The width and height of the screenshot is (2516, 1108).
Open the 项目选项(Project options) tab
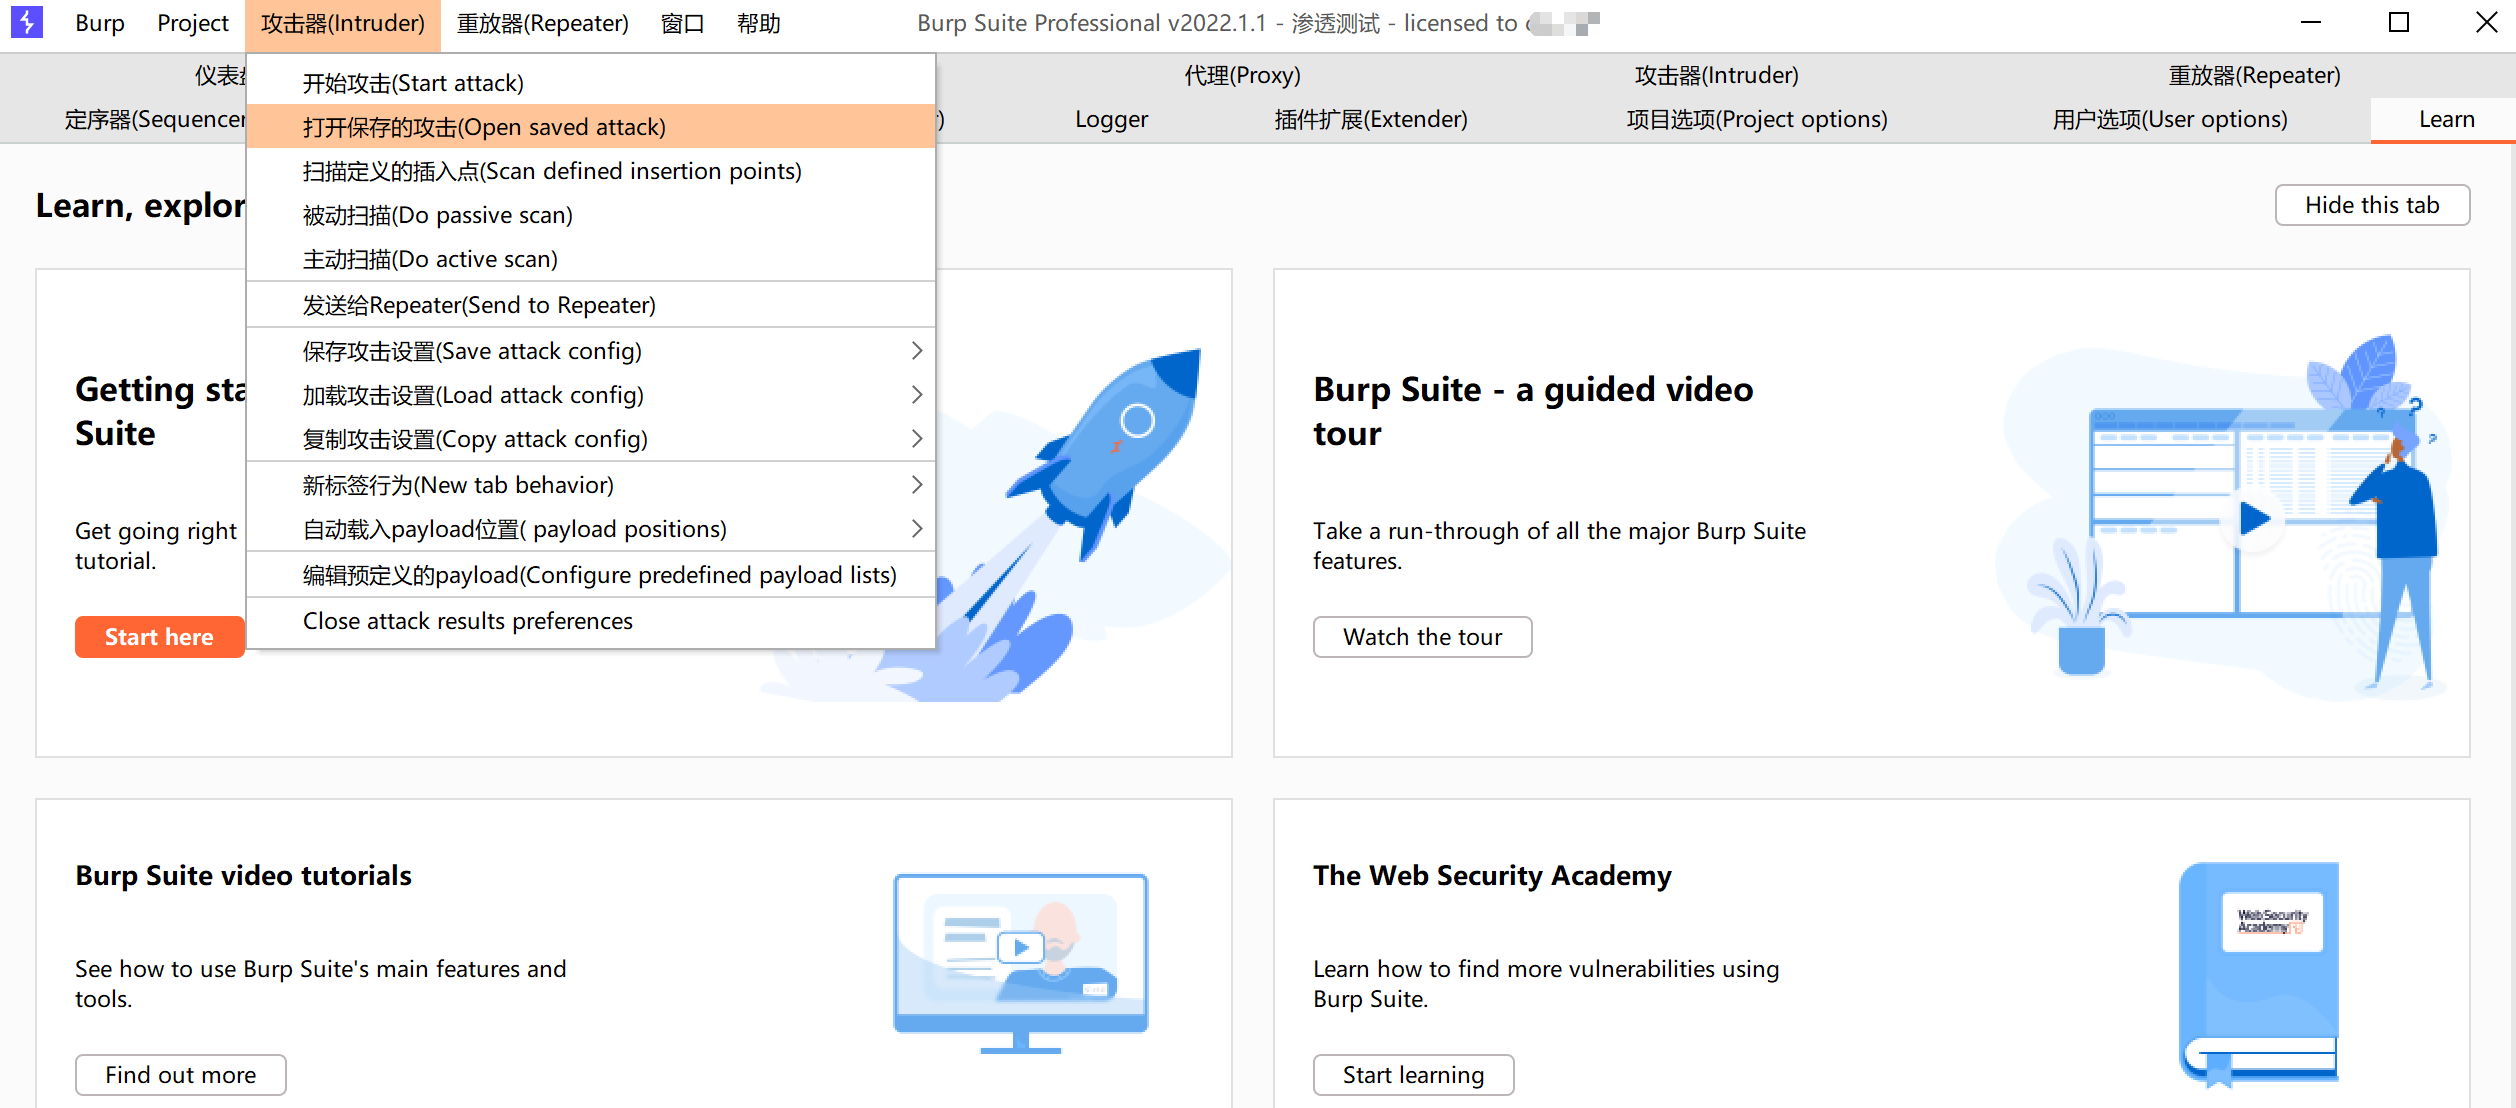click(x=1757, y=119)
